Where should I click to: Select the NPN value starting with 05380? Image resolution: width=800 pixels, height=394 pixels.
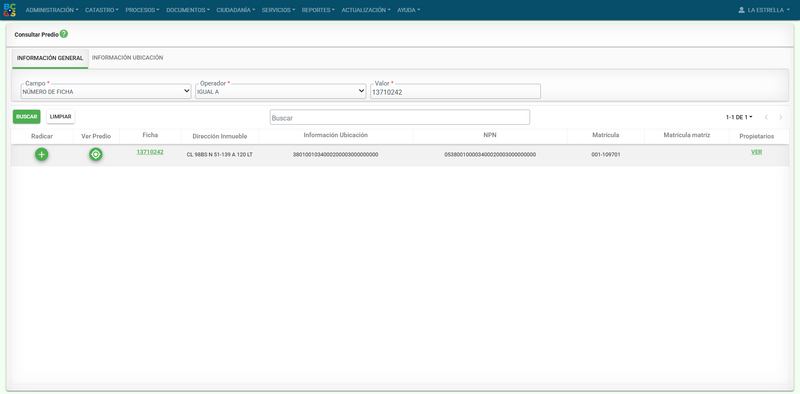(x=490, y=155)
